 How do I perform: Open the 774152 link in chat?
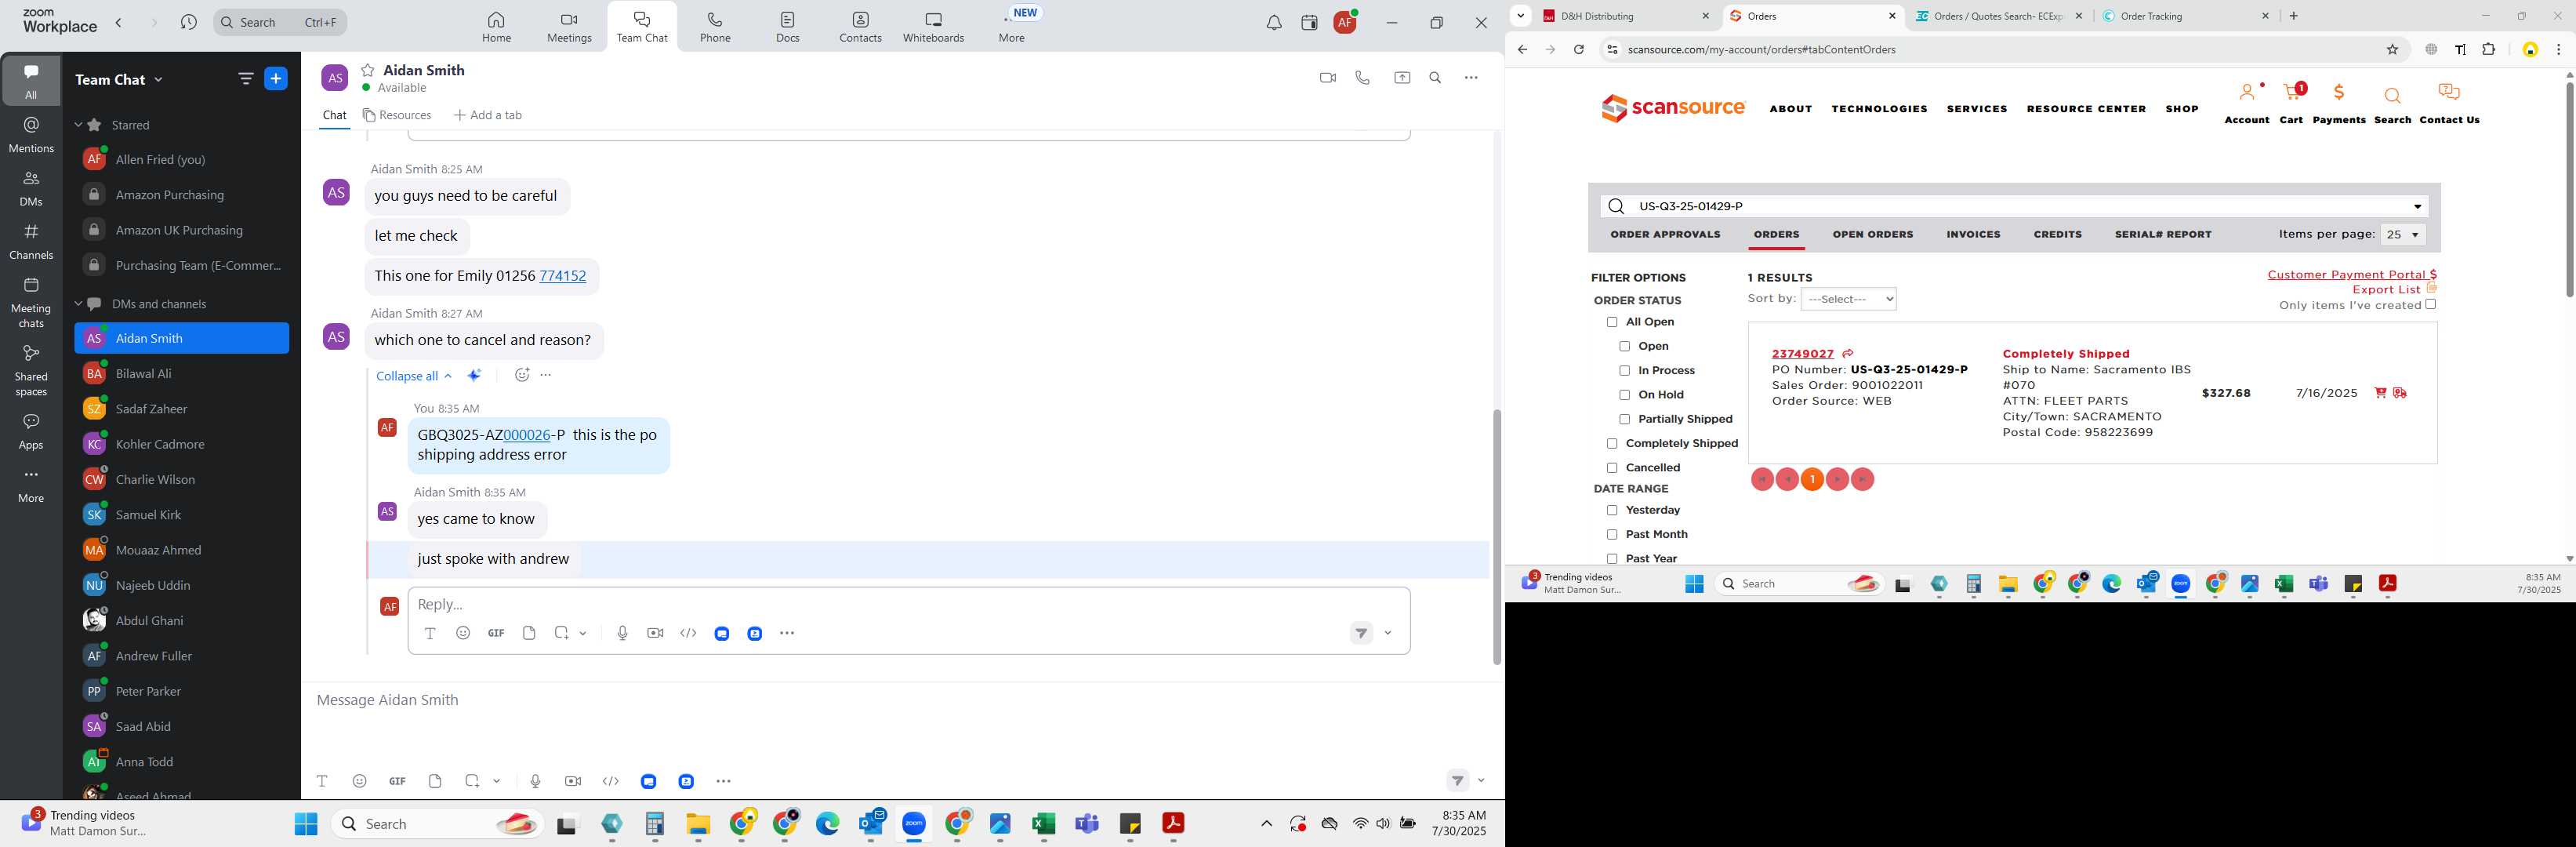click(x=562, y=276)
